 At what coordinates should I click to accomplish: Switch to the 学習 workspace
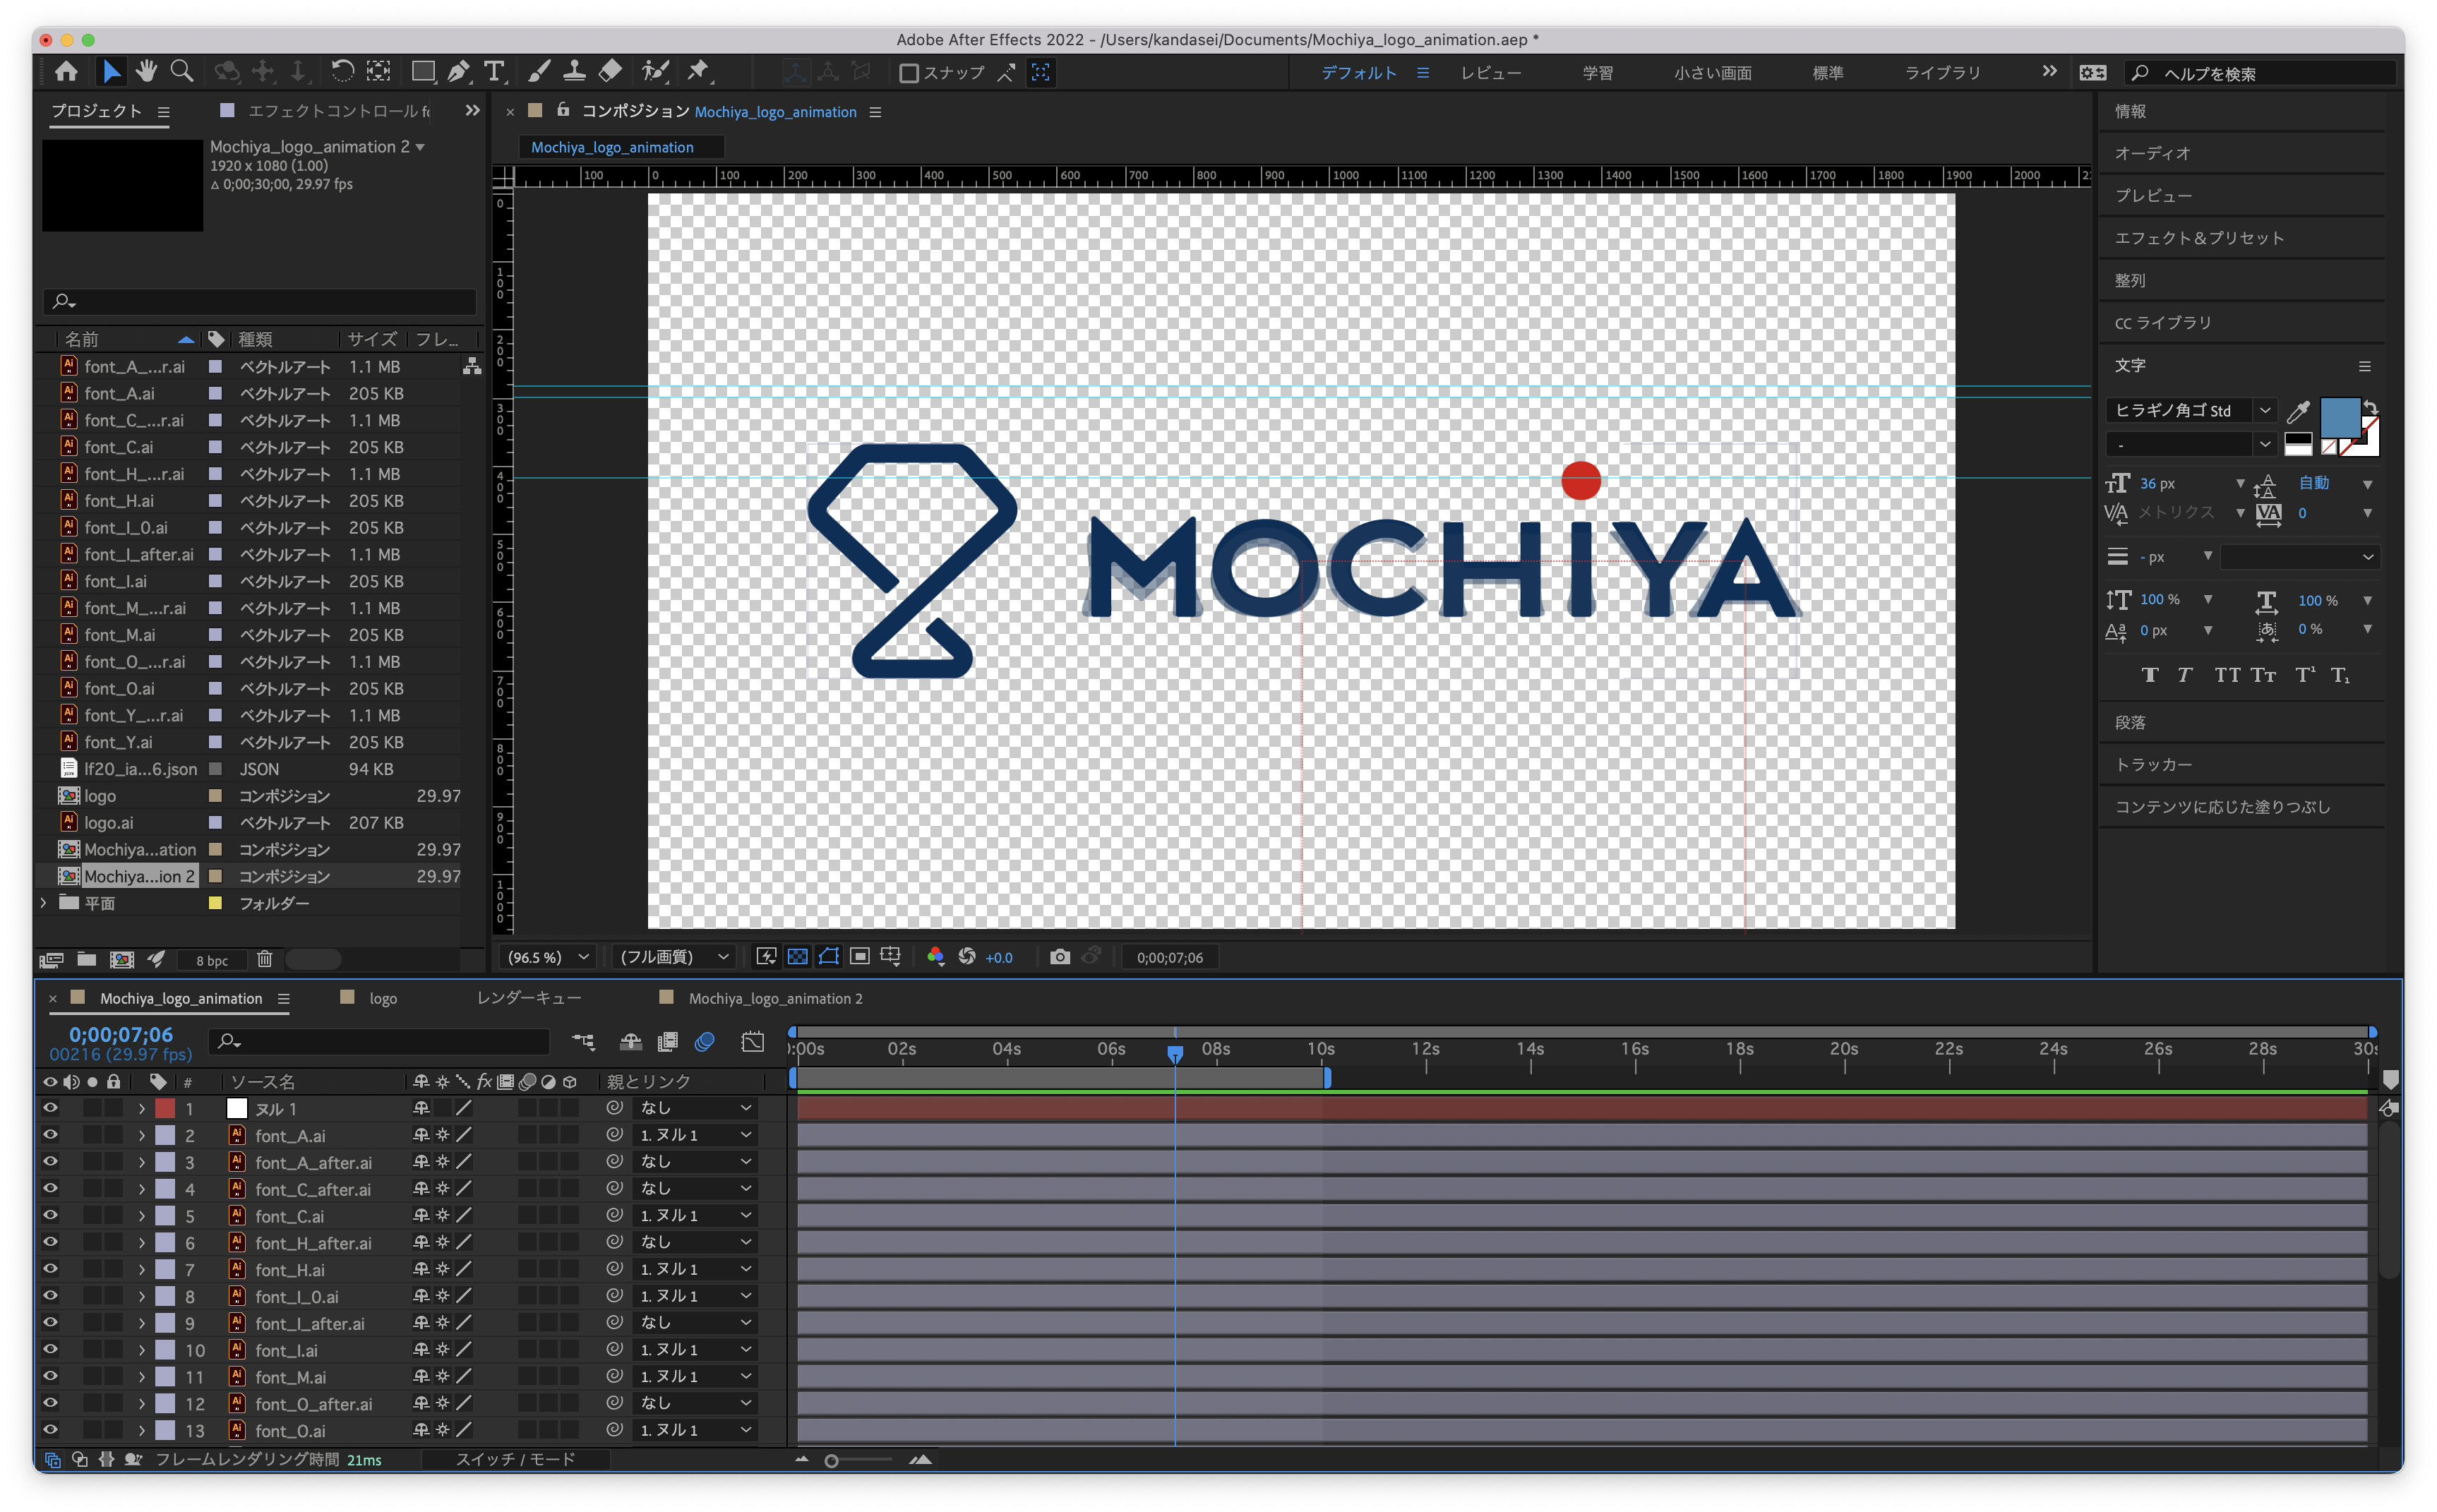pos(1597,73)
